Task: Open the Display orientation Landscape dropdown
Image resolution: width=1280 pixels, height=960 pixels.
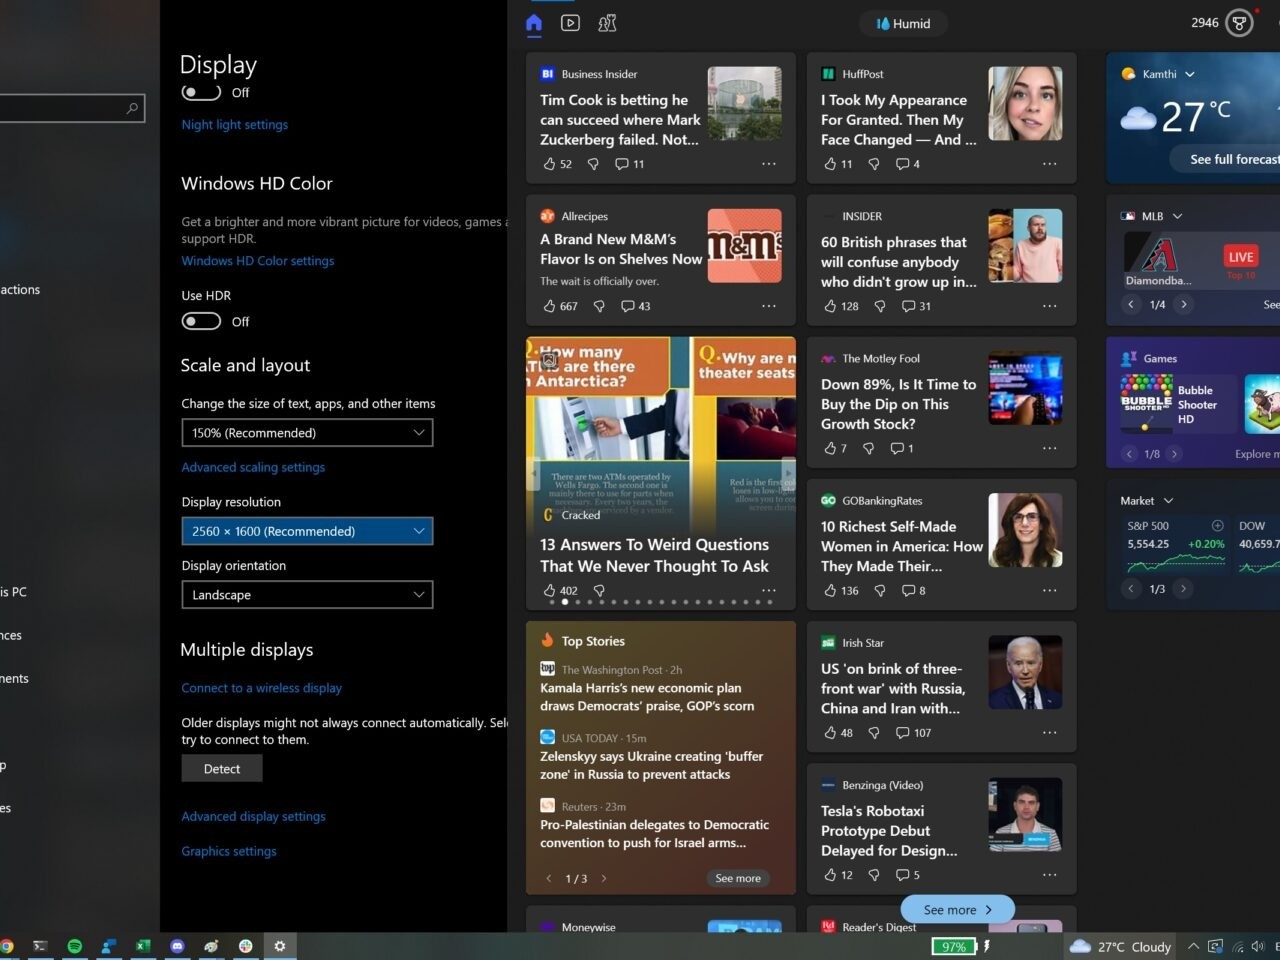Action: [x=307, y=594]
